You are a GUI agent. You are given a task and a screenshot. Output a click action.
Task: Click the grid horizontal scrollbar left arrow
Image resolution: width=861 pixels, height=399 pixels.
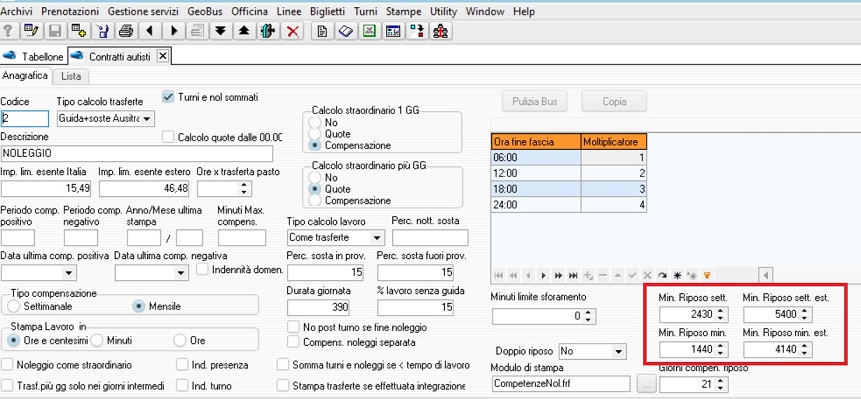tap(766, 275)
